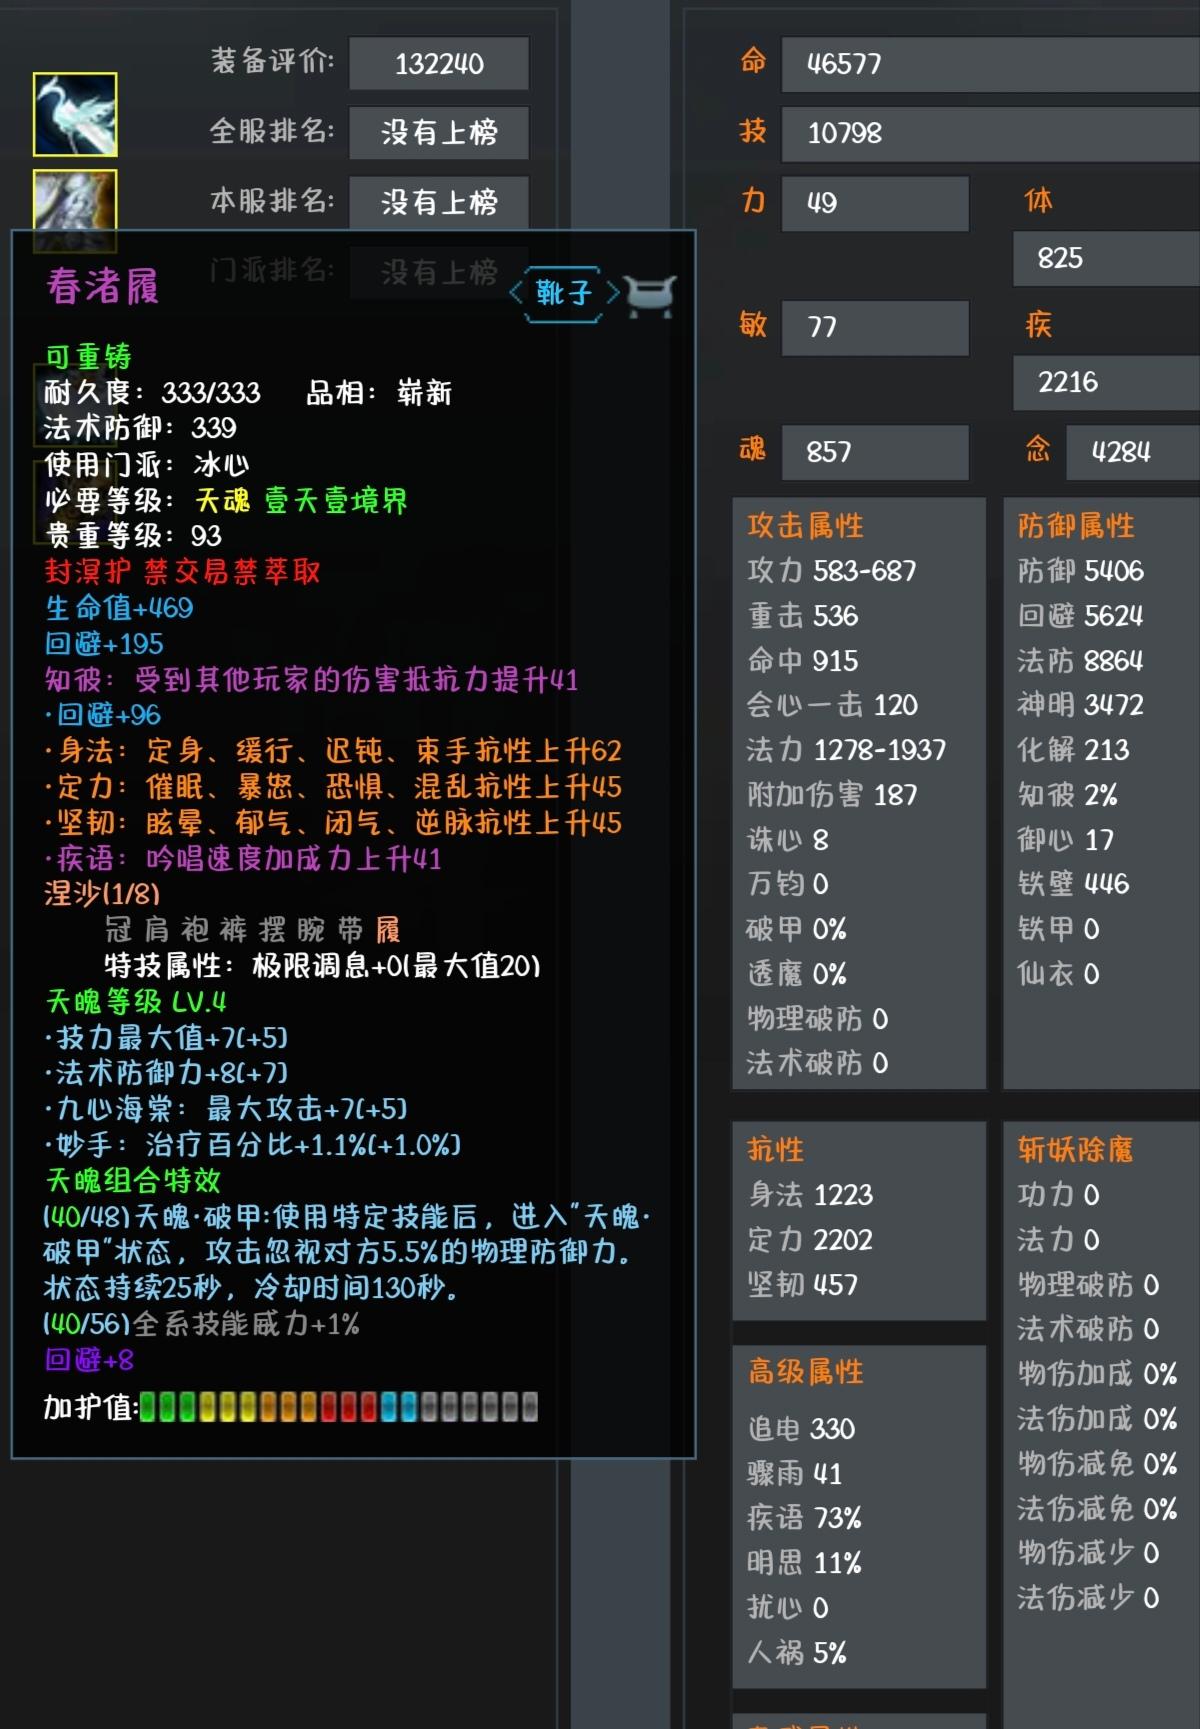Image resolution: width=1200 pixels, height=1729 pixels.
Task: Click the 天魄等级 LV.4 line
Action: [136, 1002]
